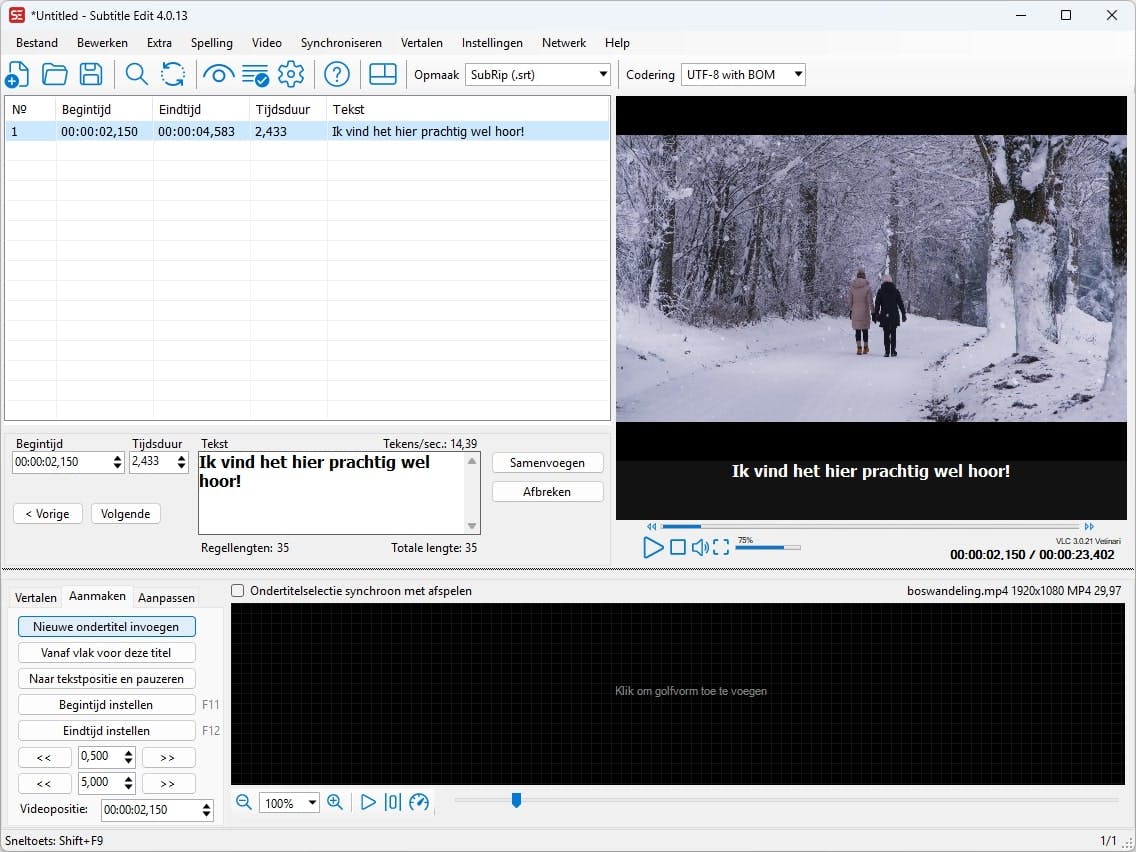Save the subtitle with the floppy disk icon
The width and height of the screenshot is (1136, 852).
[x=91, y=74]
